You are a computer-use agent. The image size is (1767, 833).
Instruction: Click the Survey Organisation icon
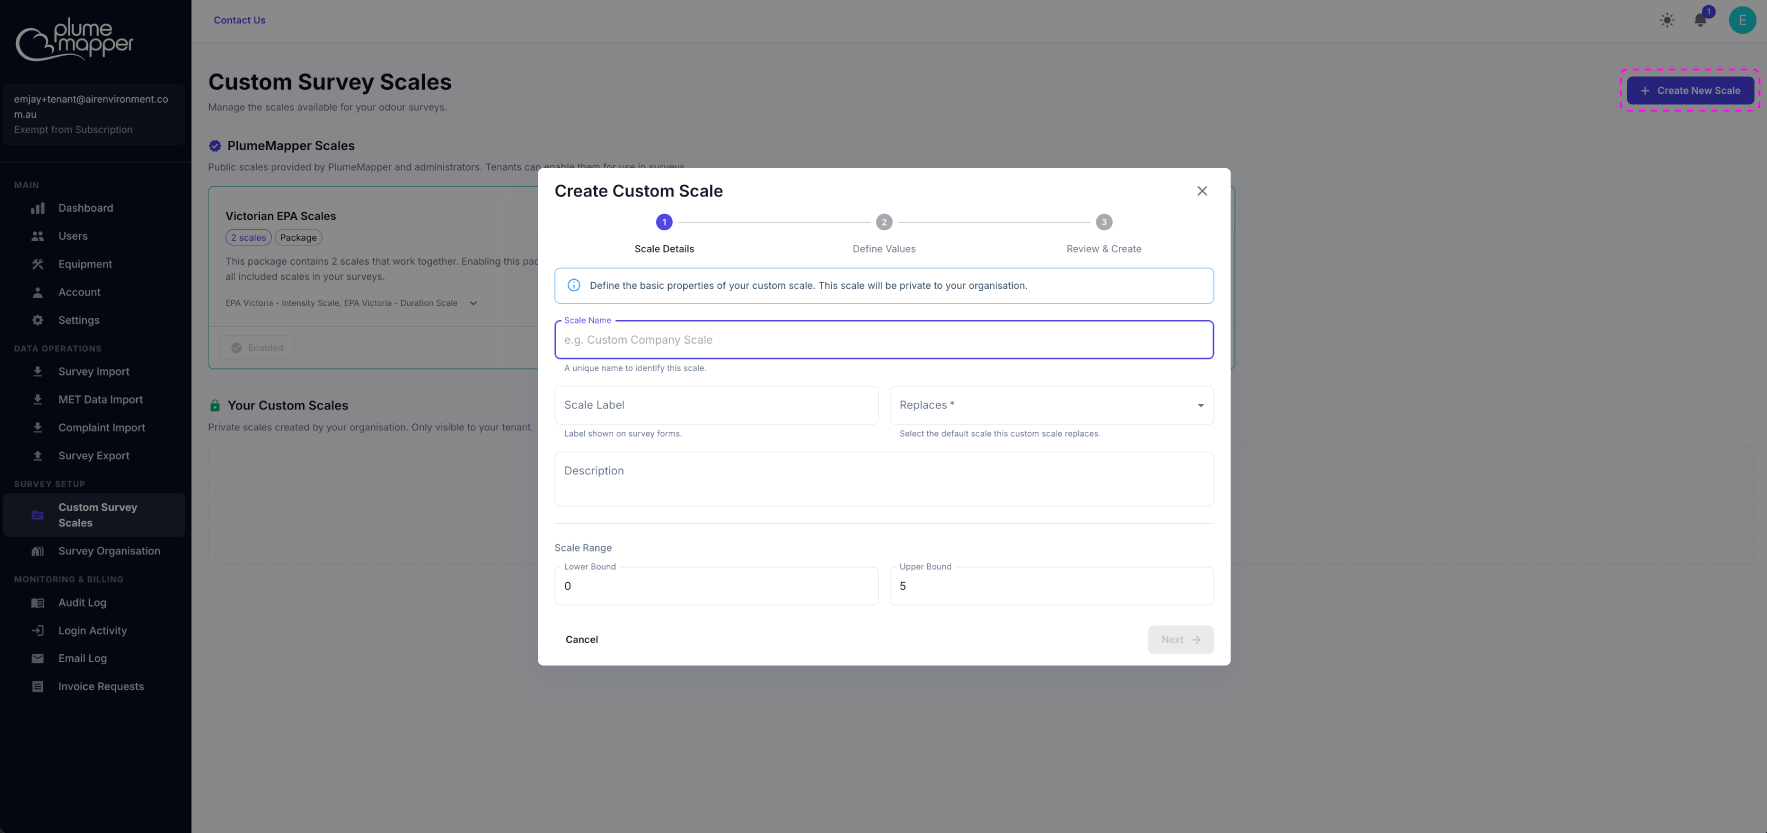(x=38, y=551)
